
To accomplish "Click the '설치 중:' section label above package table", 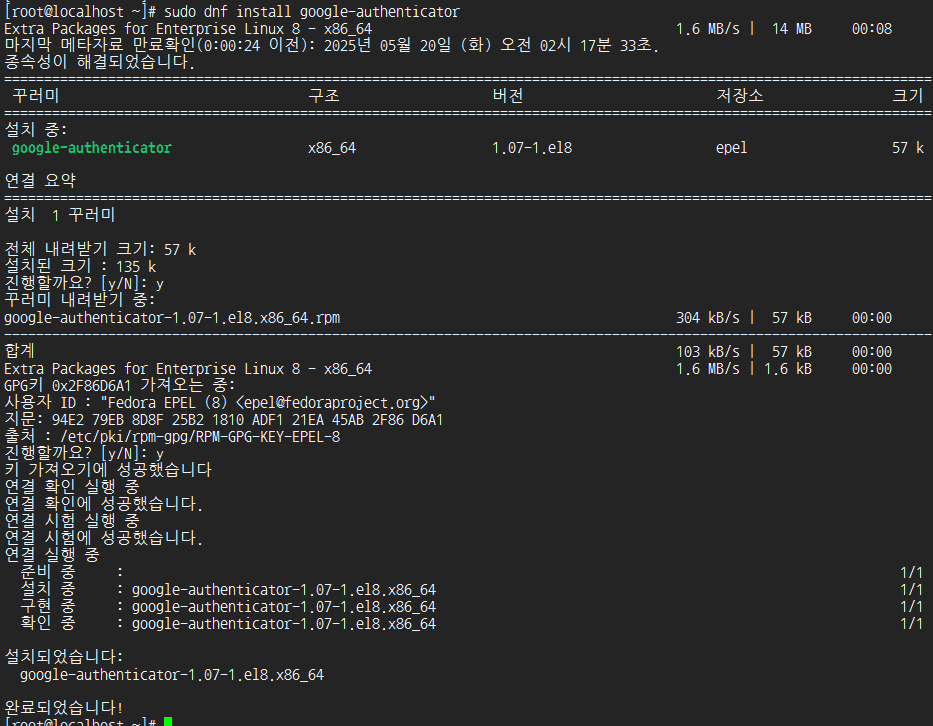I will pyautogui.click(x=36, y=130).
